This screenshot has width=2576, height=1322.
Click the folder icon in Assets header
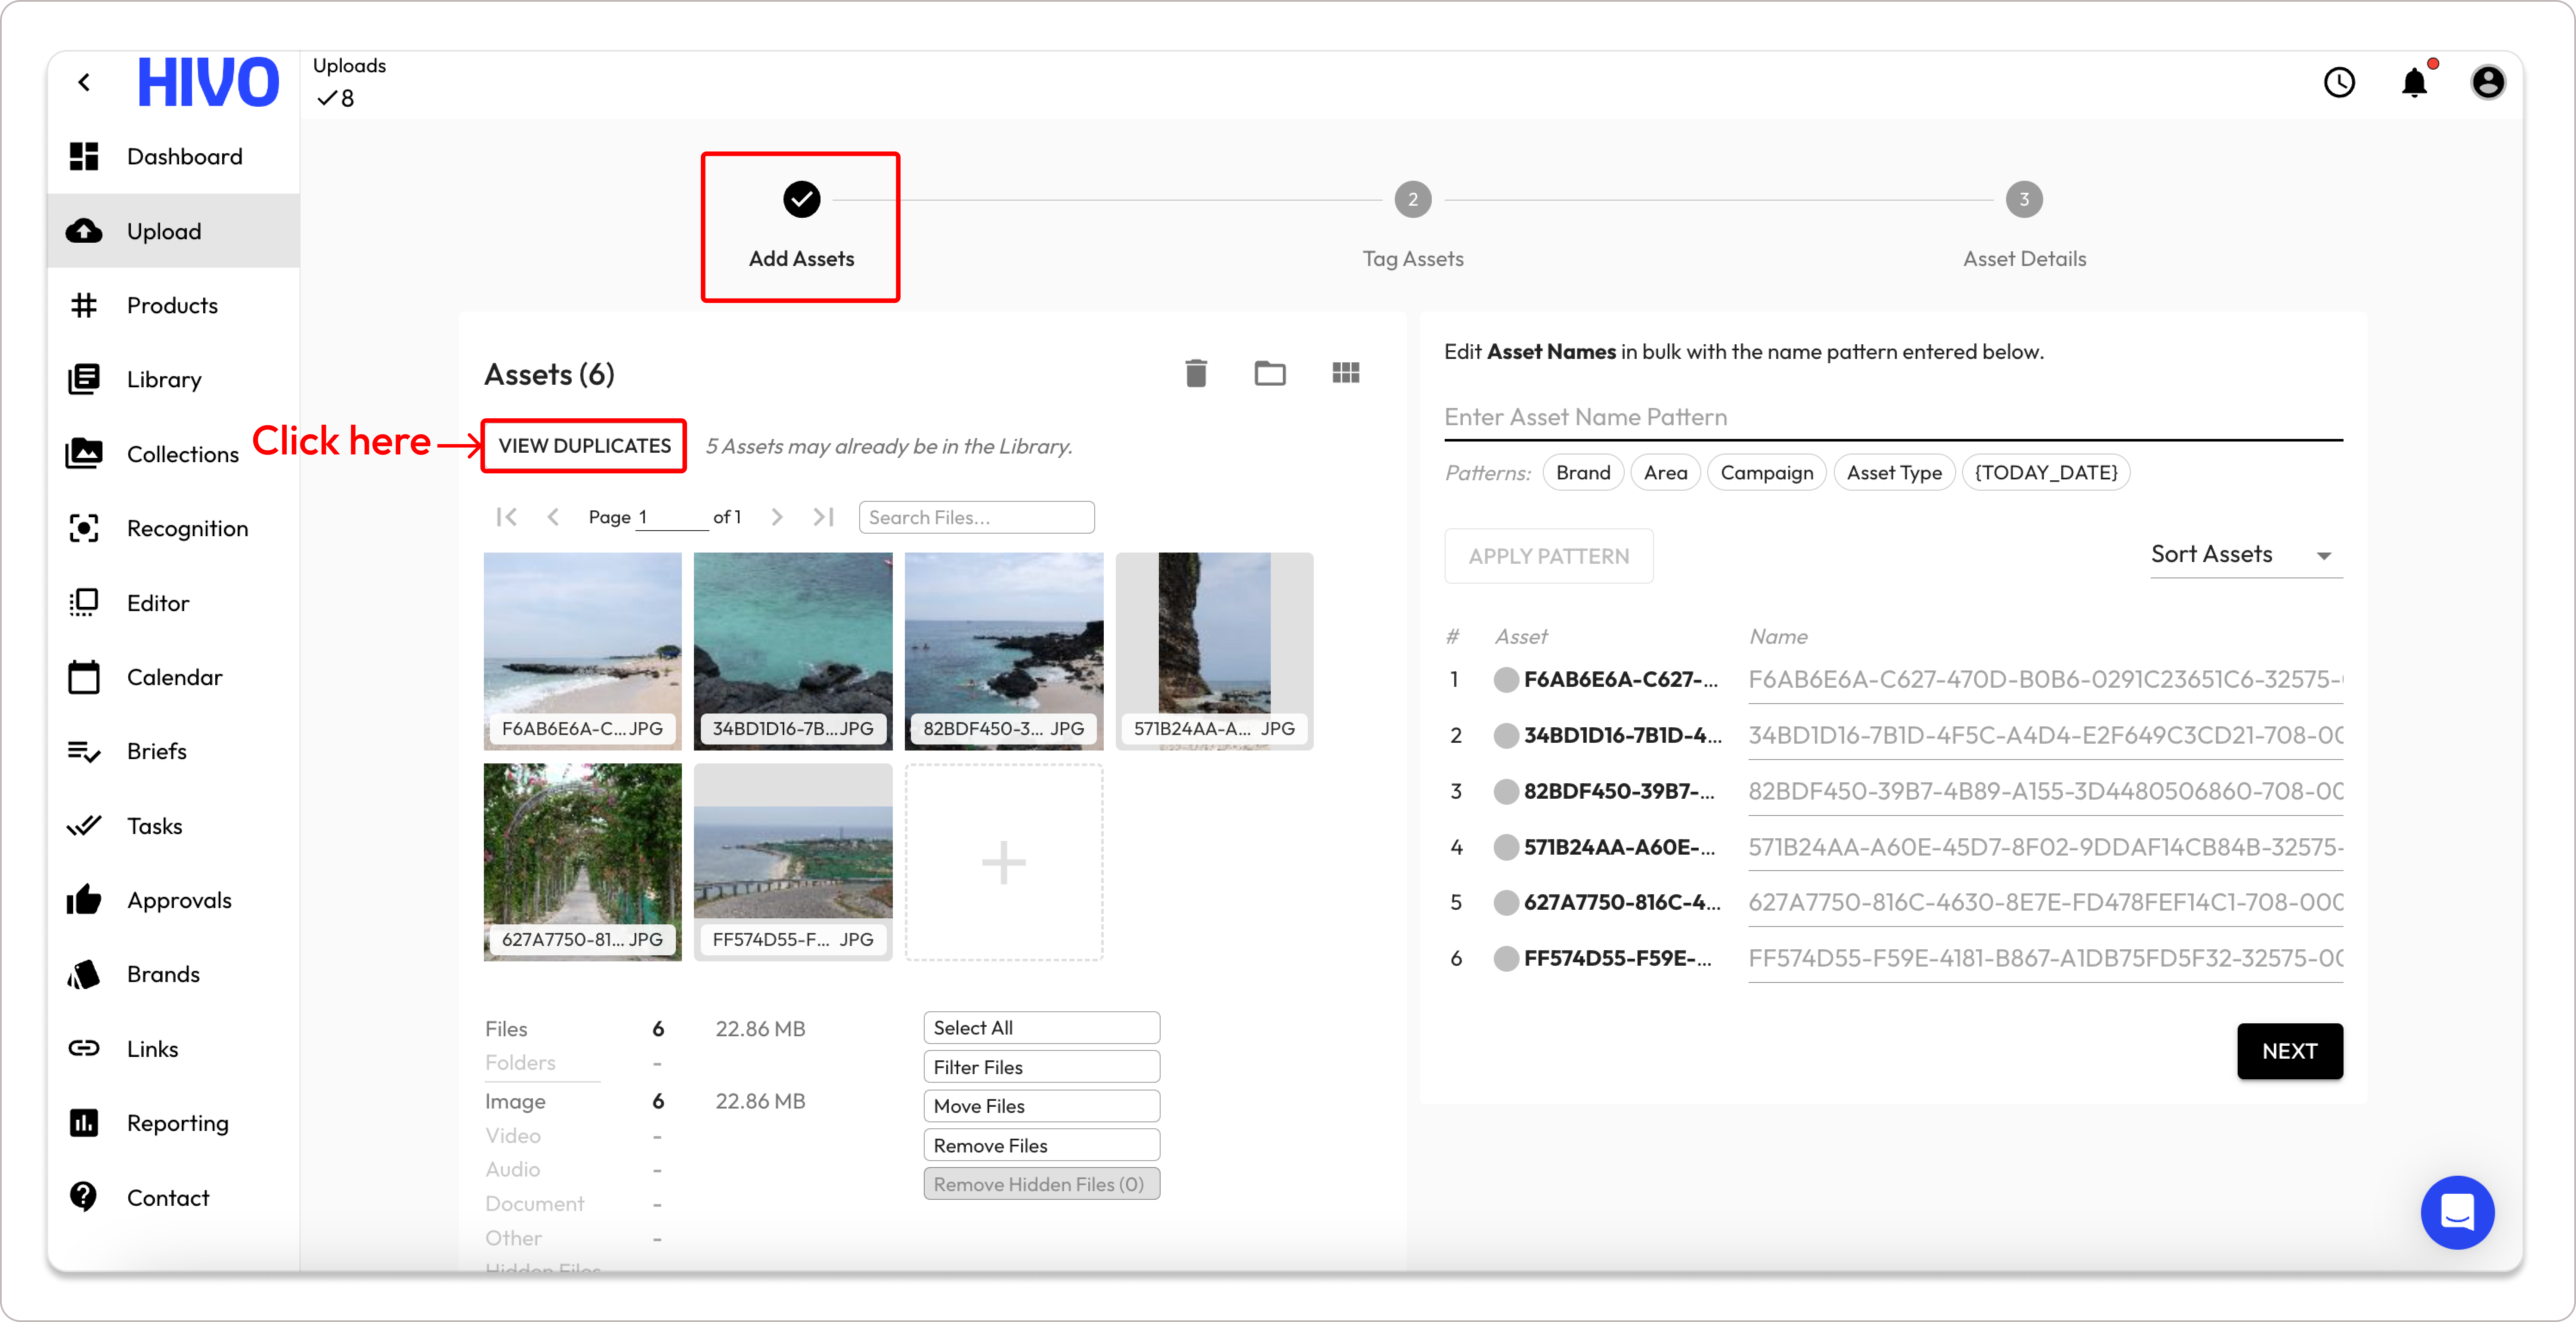click(x=1269, y=373)
